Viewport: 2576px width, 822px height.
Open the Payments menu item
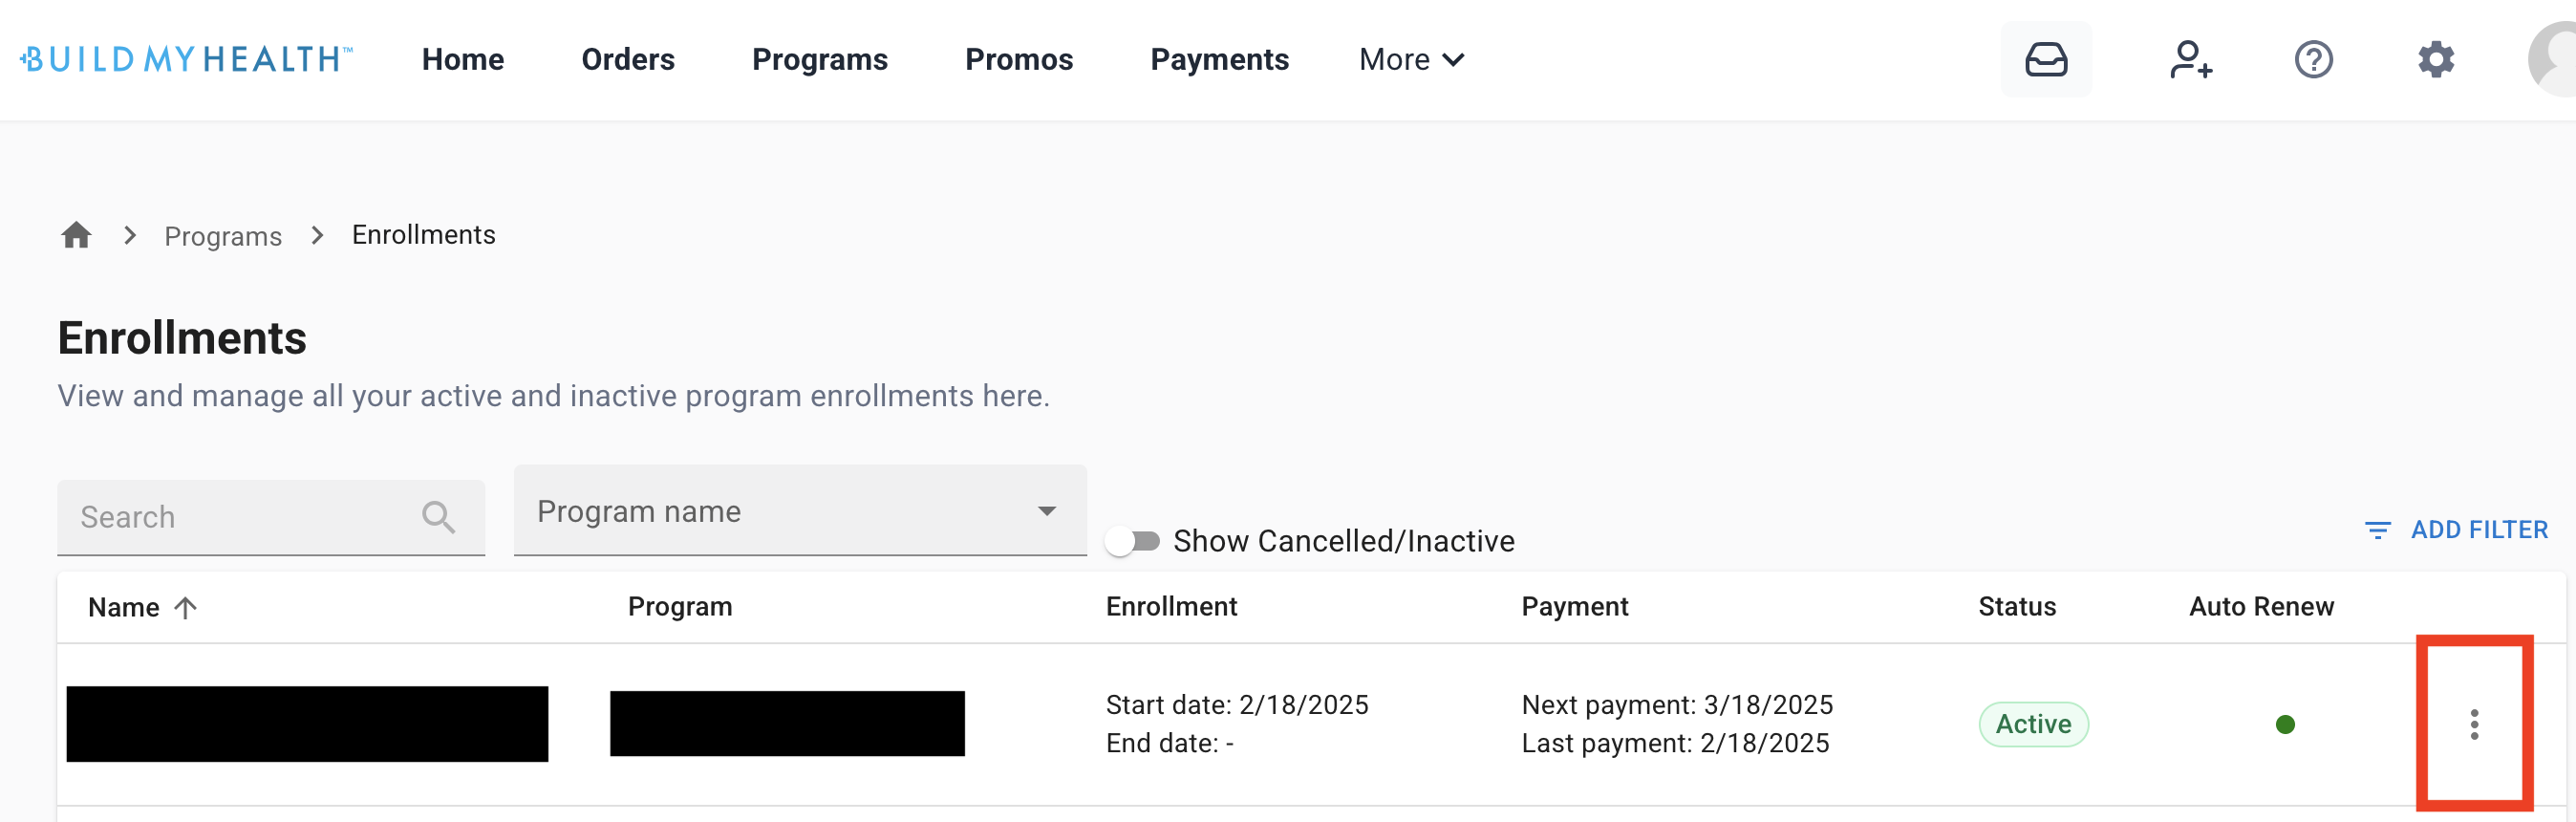(x=1219, y=59)
